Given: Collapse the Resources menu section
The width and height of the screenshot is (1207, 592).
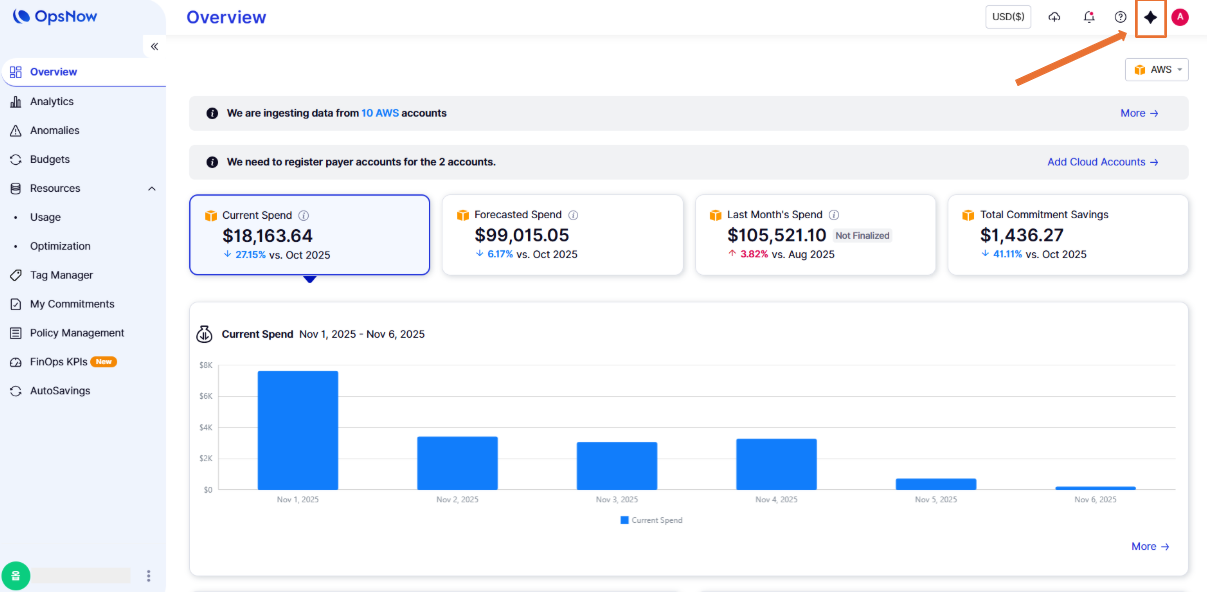Looking at the screenshot, I should (152, 189).
